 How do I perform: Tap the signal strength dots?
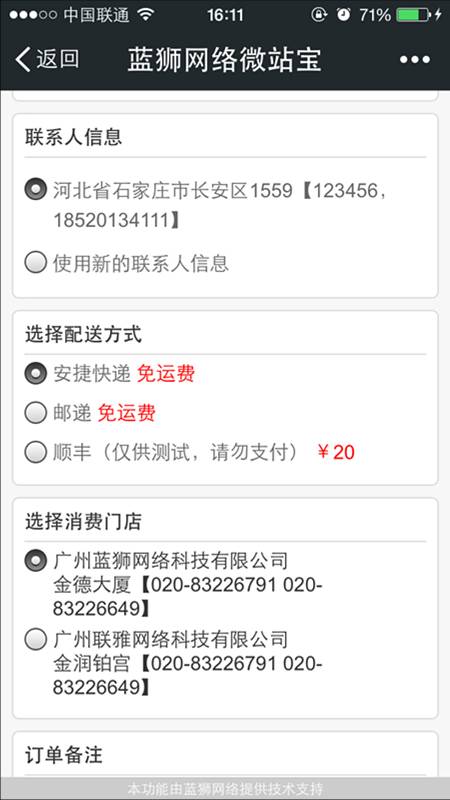(x=33, y=15)
